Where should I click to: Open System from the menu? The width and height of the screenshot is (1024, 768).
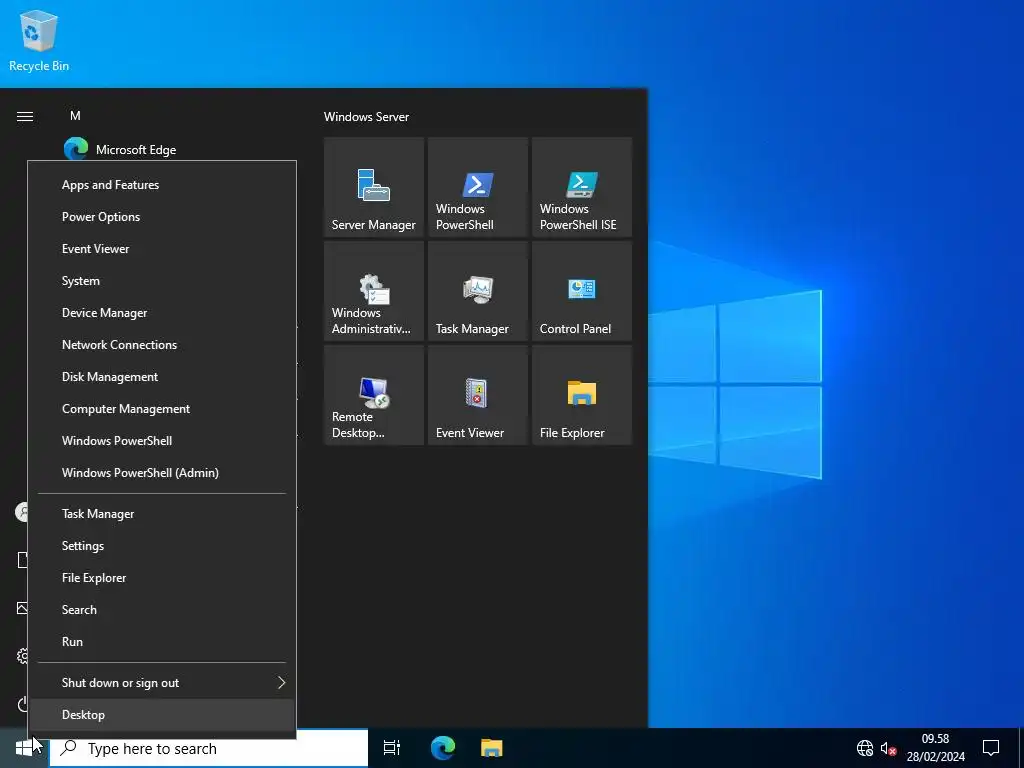pyautogui.click(x=162, y=281)
